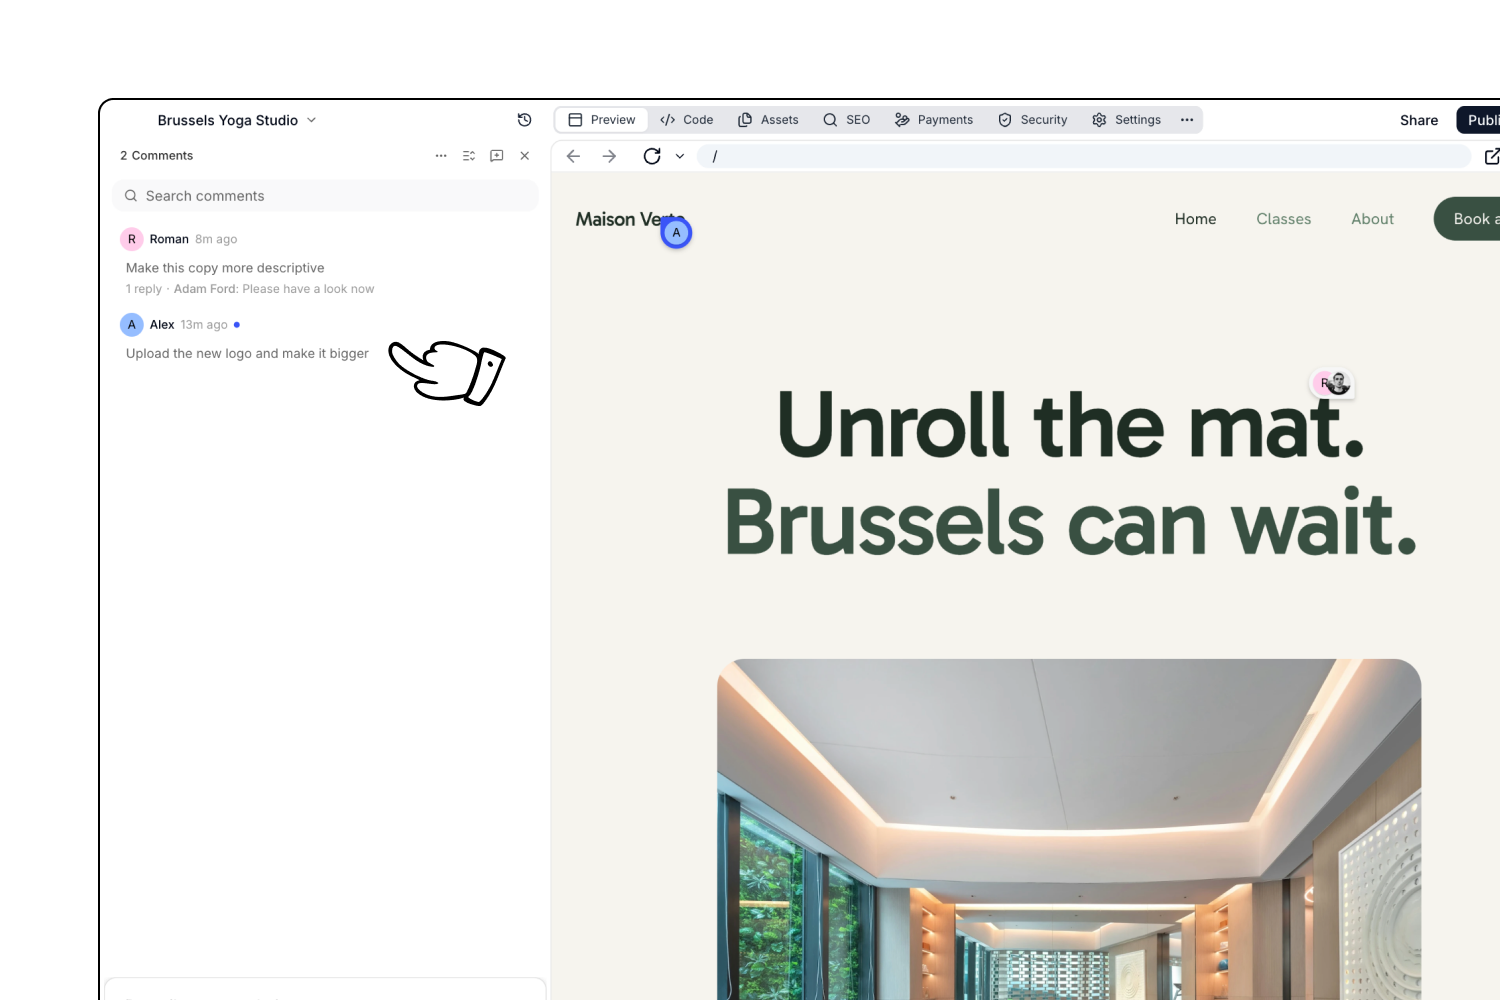Click the '2 Comments' panel title
Screen dimensions: 1500x1000
[156, 156]
